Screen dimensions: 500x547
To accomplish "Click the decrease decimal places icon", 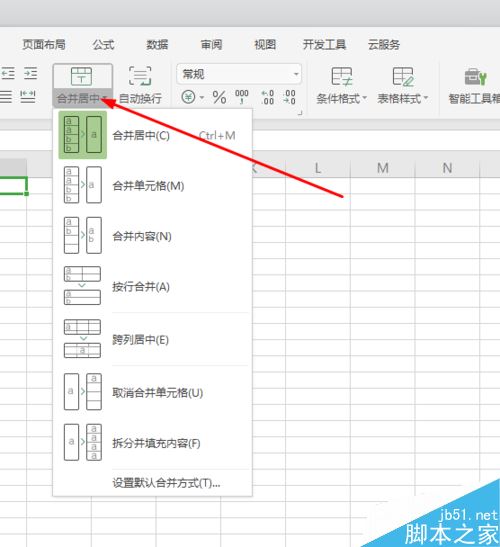I will (x=290, y=97).
